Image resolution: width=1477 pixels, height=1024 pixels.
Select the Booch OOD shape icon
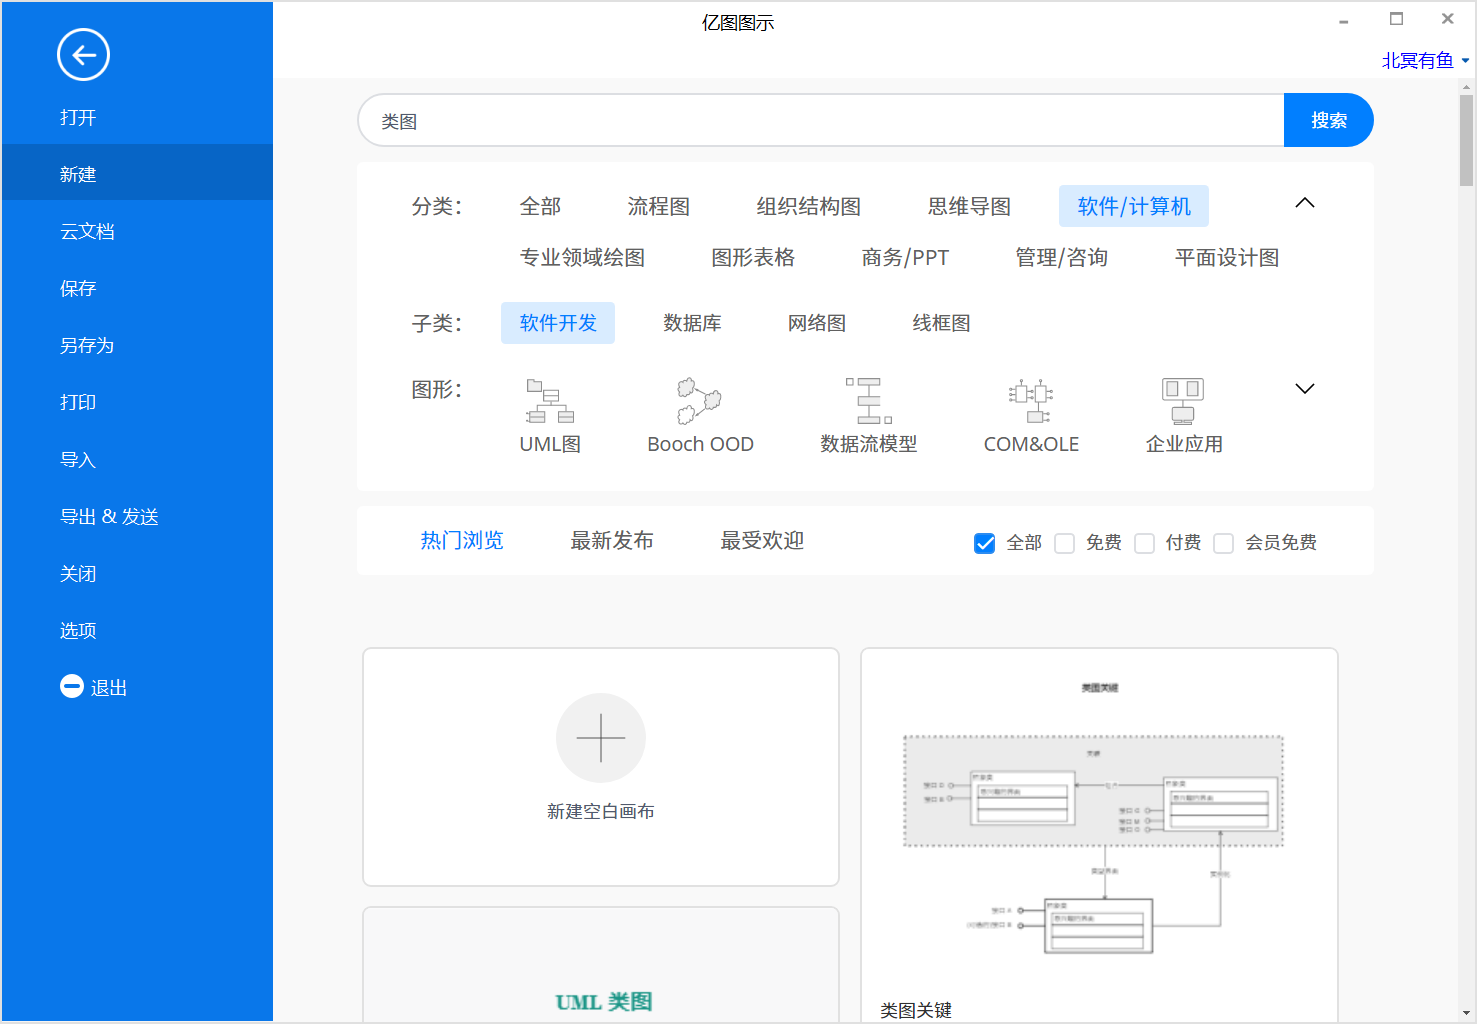tap(699, 401)
